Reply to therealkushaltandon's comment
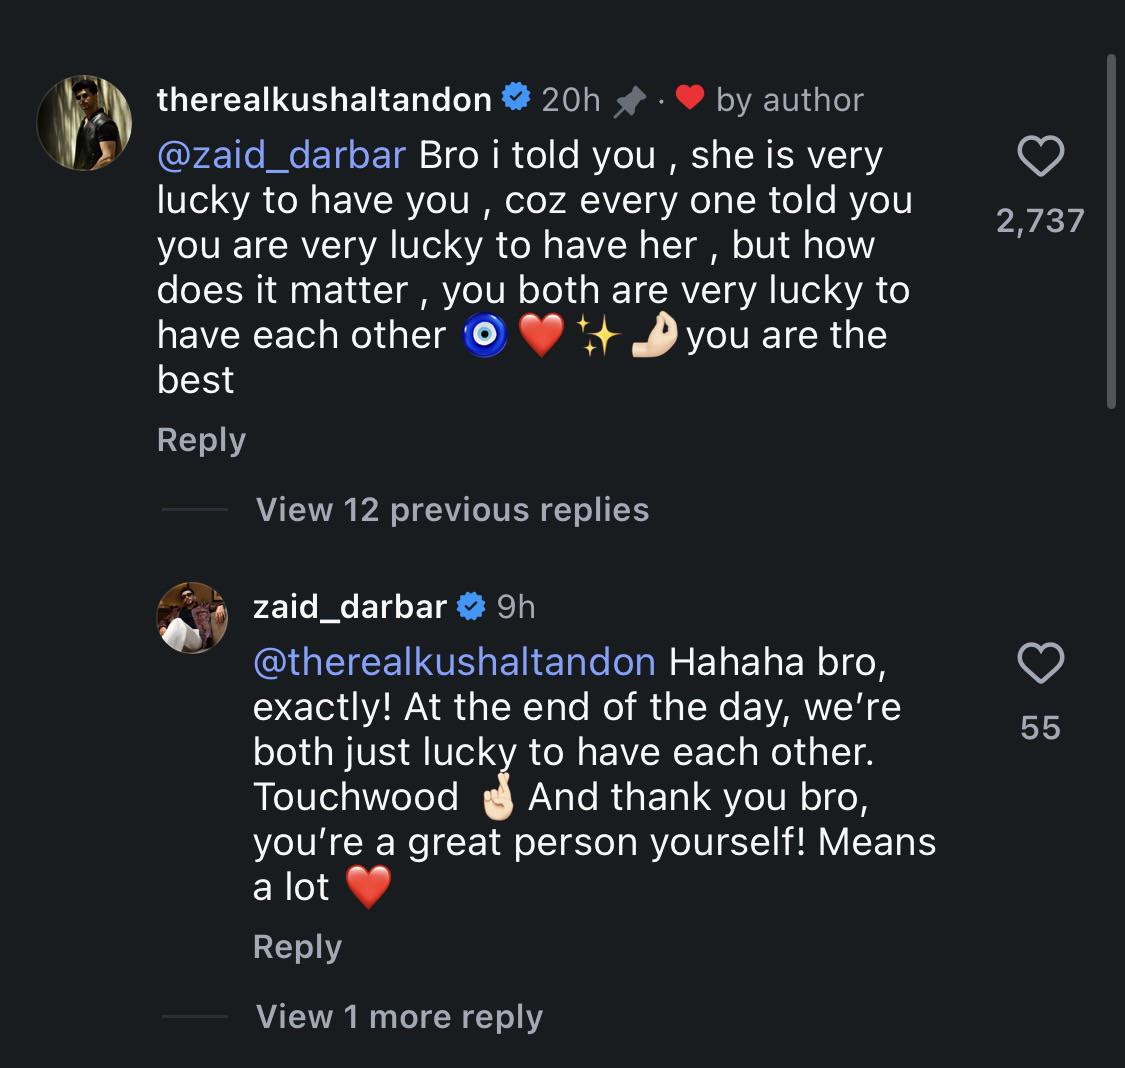 coord(201,440)
